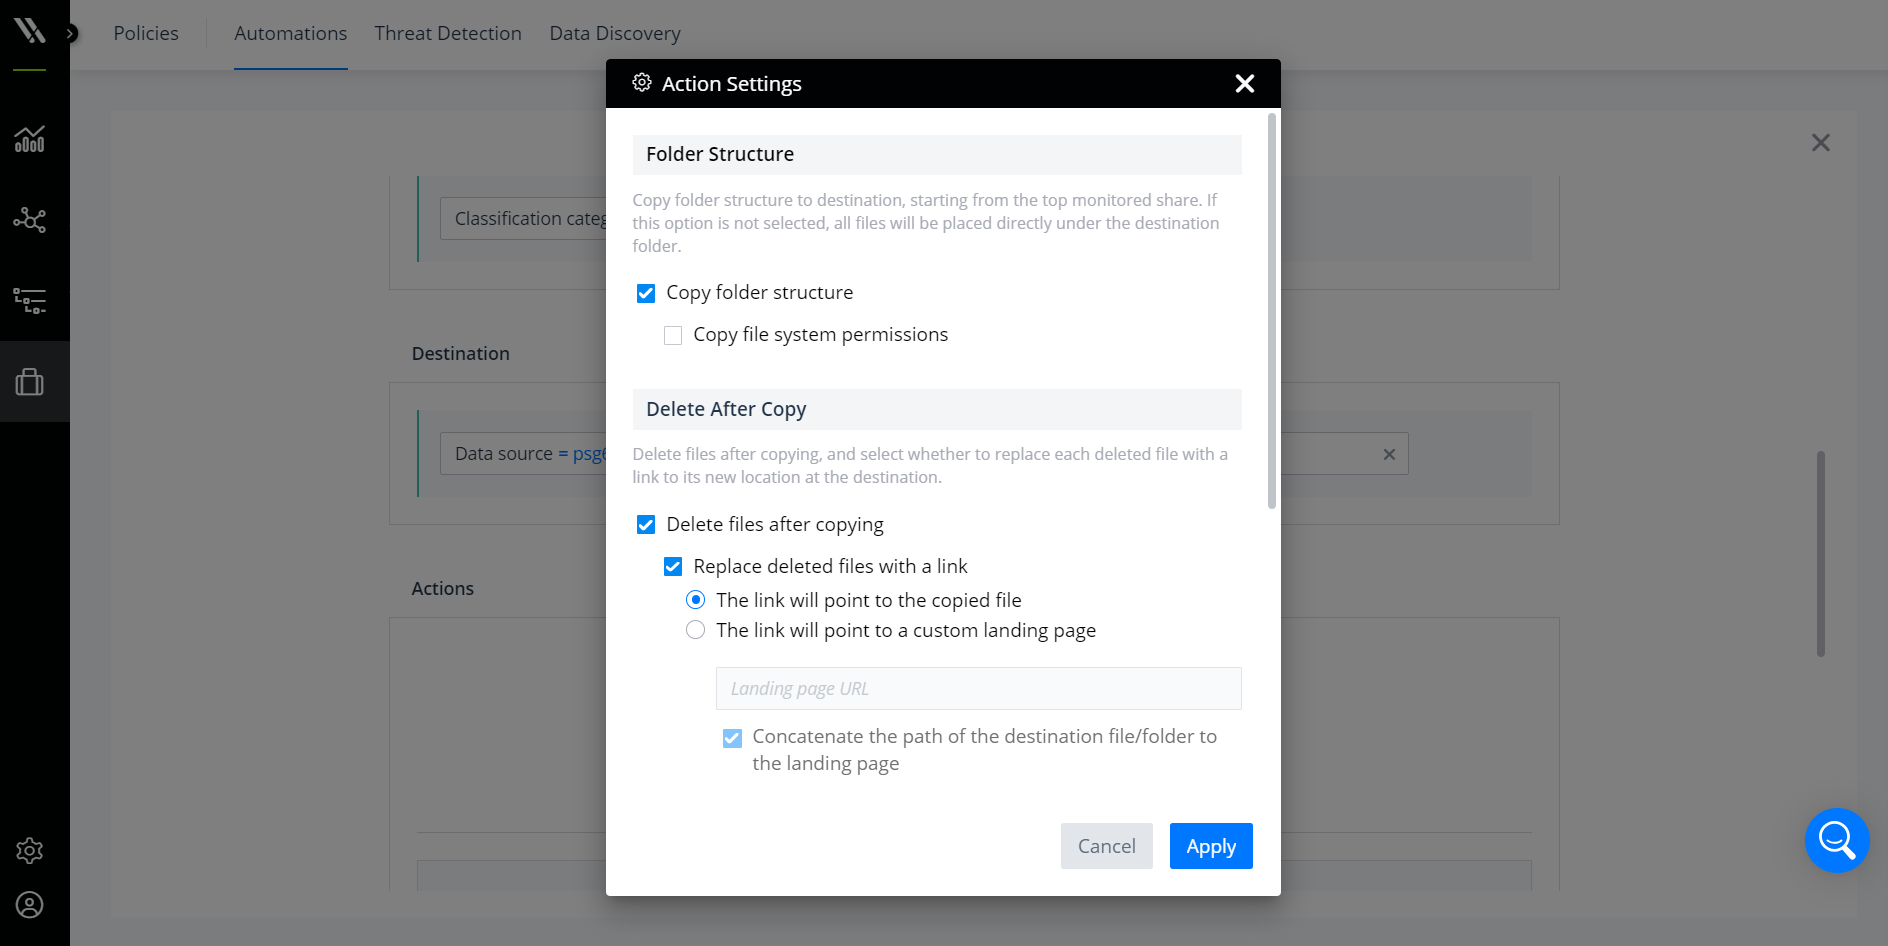The height and width of the screenshot is (946, 1888).
Task: Cancel the Action Settings dialog
Action: pos(1106,846)
